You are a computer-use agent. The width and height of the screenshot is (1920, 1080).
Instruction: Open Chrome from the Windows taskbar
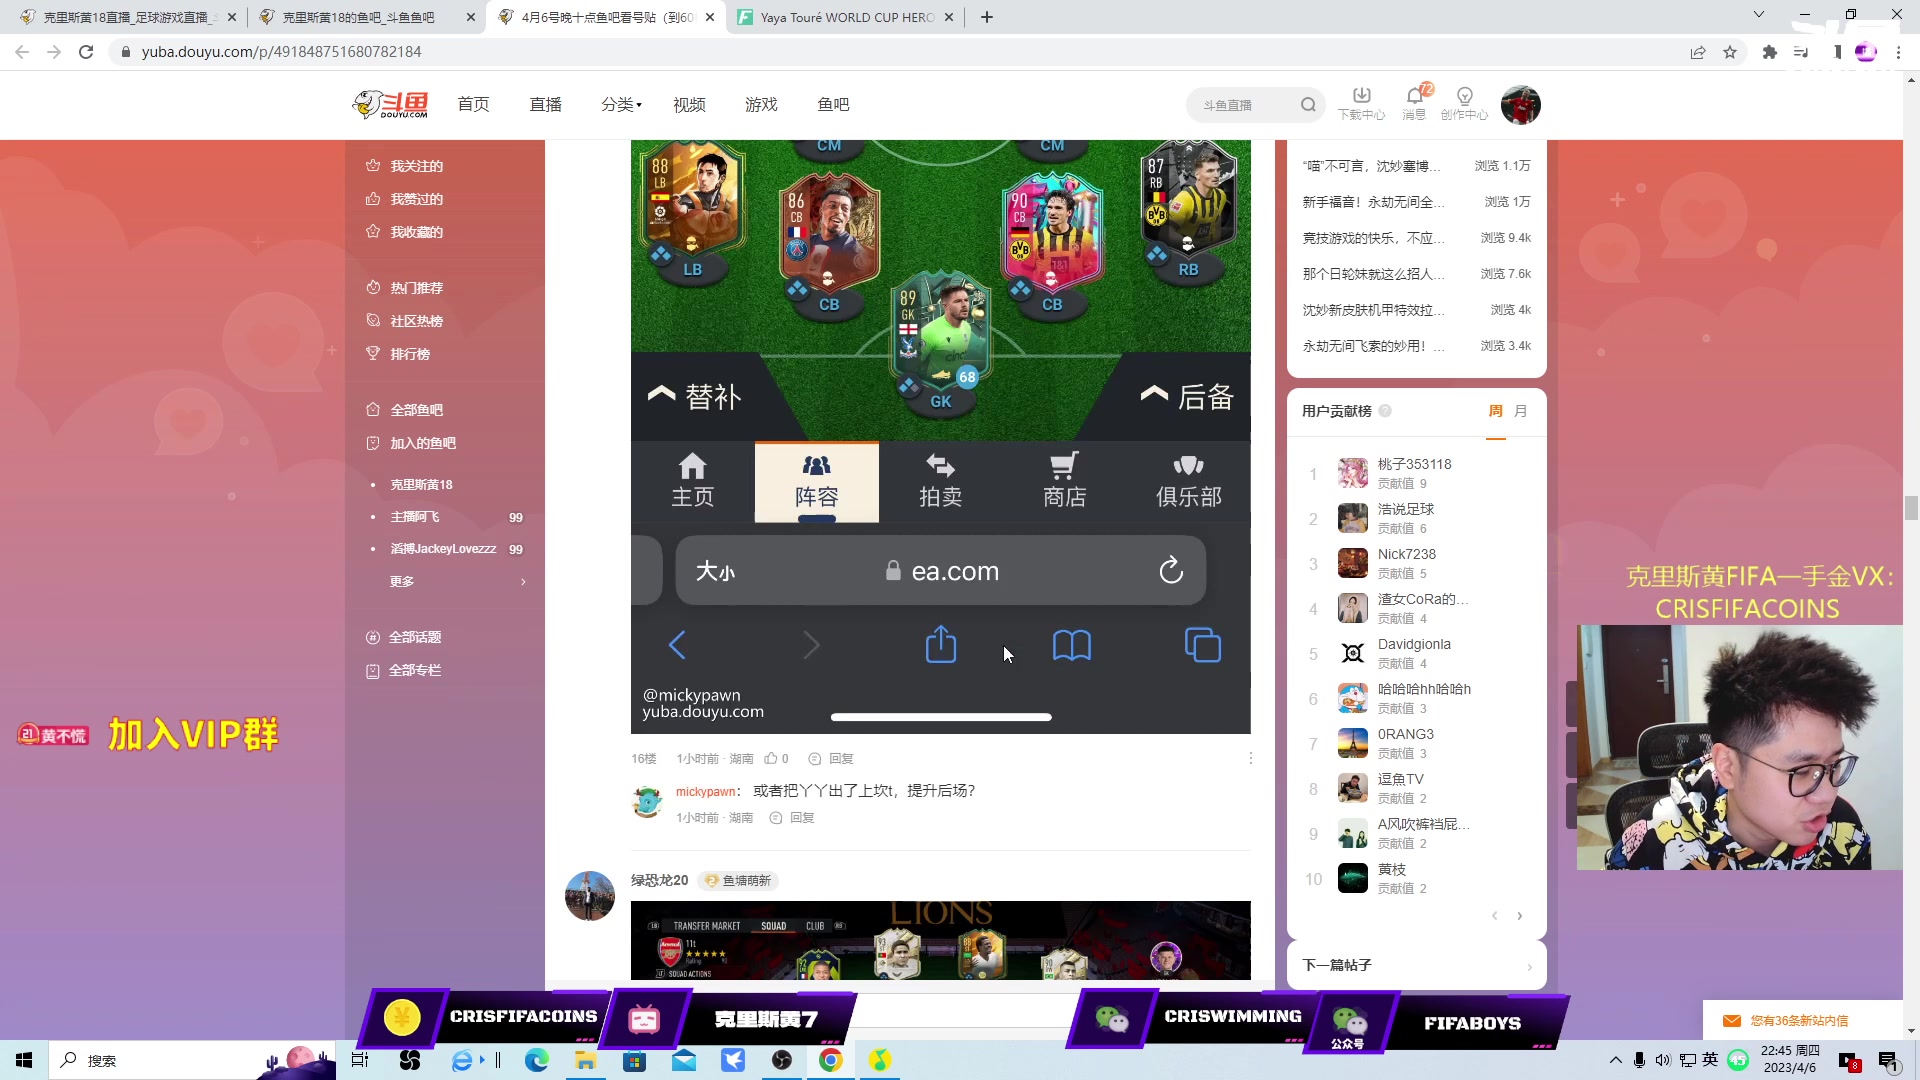pyautogui.click(x=830, y=1060)
